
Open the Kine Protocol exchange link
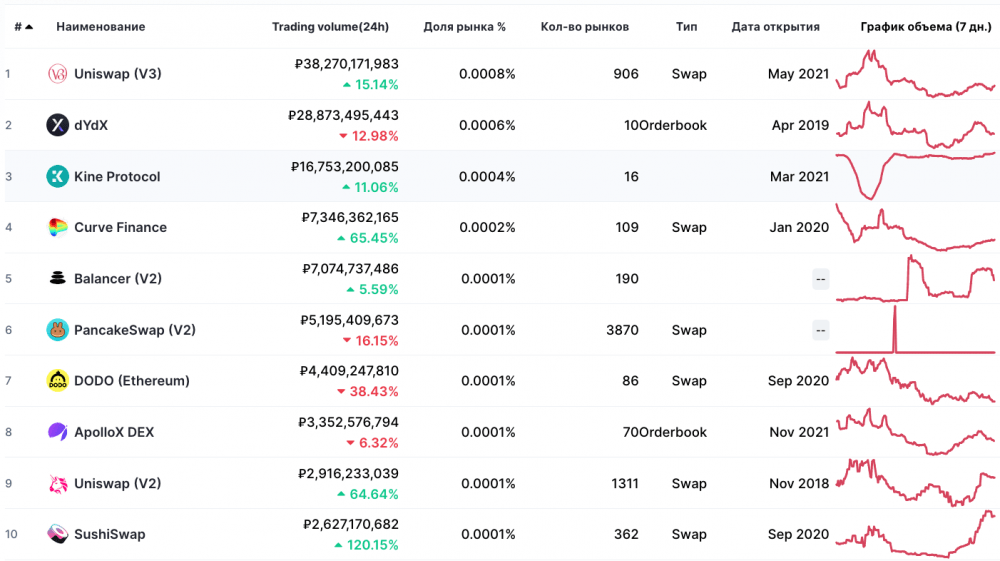117,177
